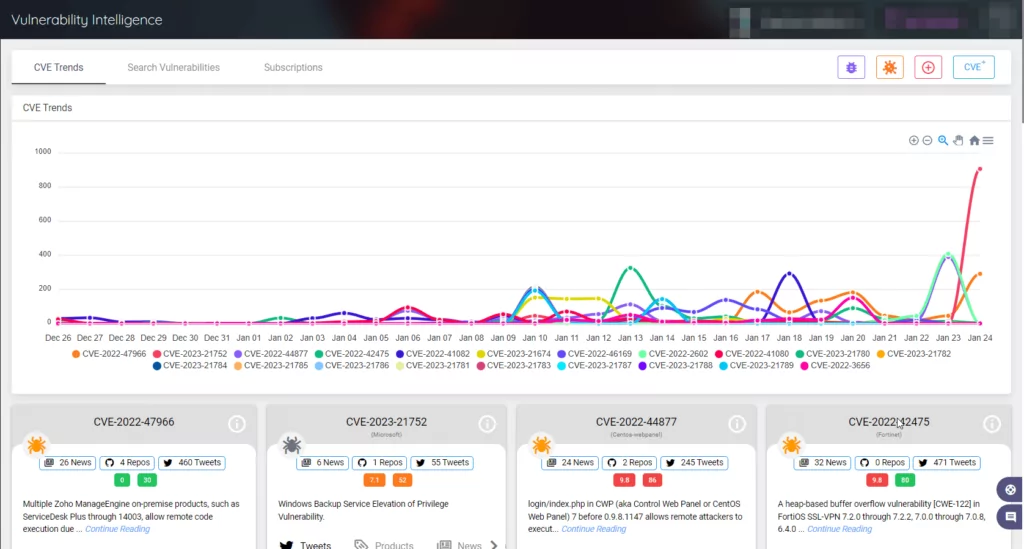Viewport: 1024px width, 549px height.
Task: Click the orange bug icon on CVE-2022-44877 card
Action: click(x=541, y=445)
